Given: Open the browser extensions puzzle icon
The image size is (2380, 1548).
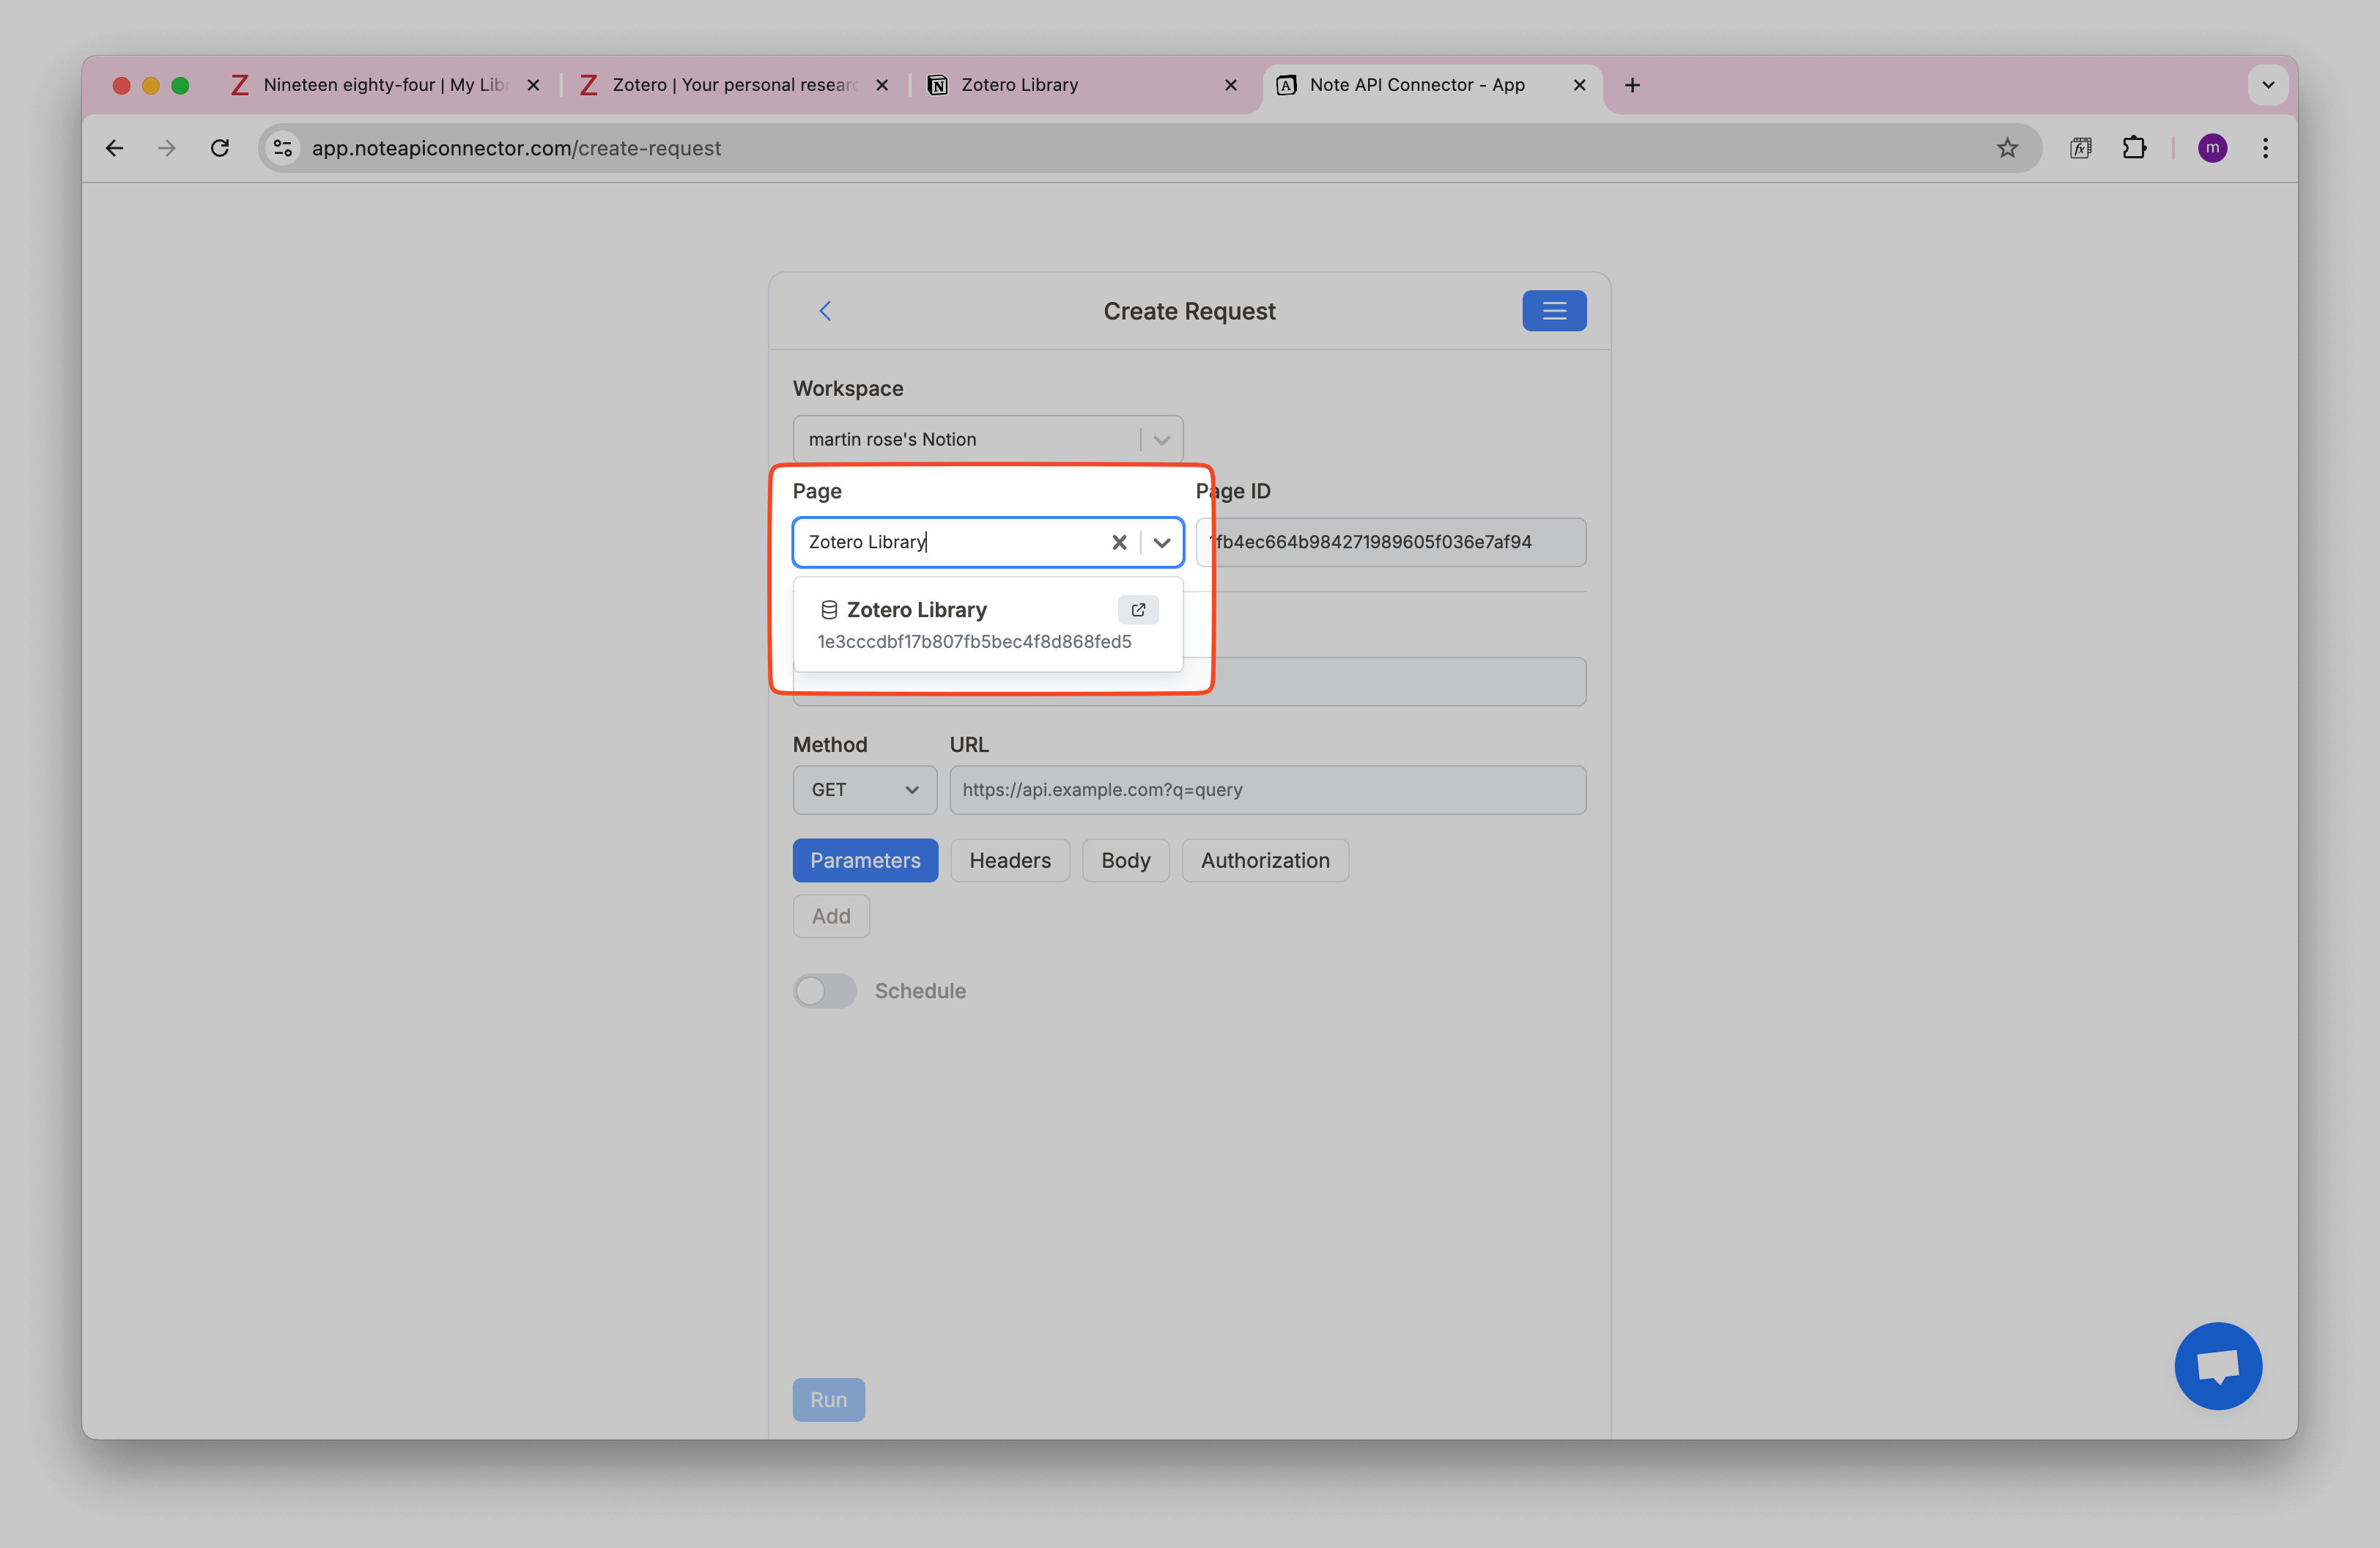Looking at the screenshot, I should coord(2133,148).
